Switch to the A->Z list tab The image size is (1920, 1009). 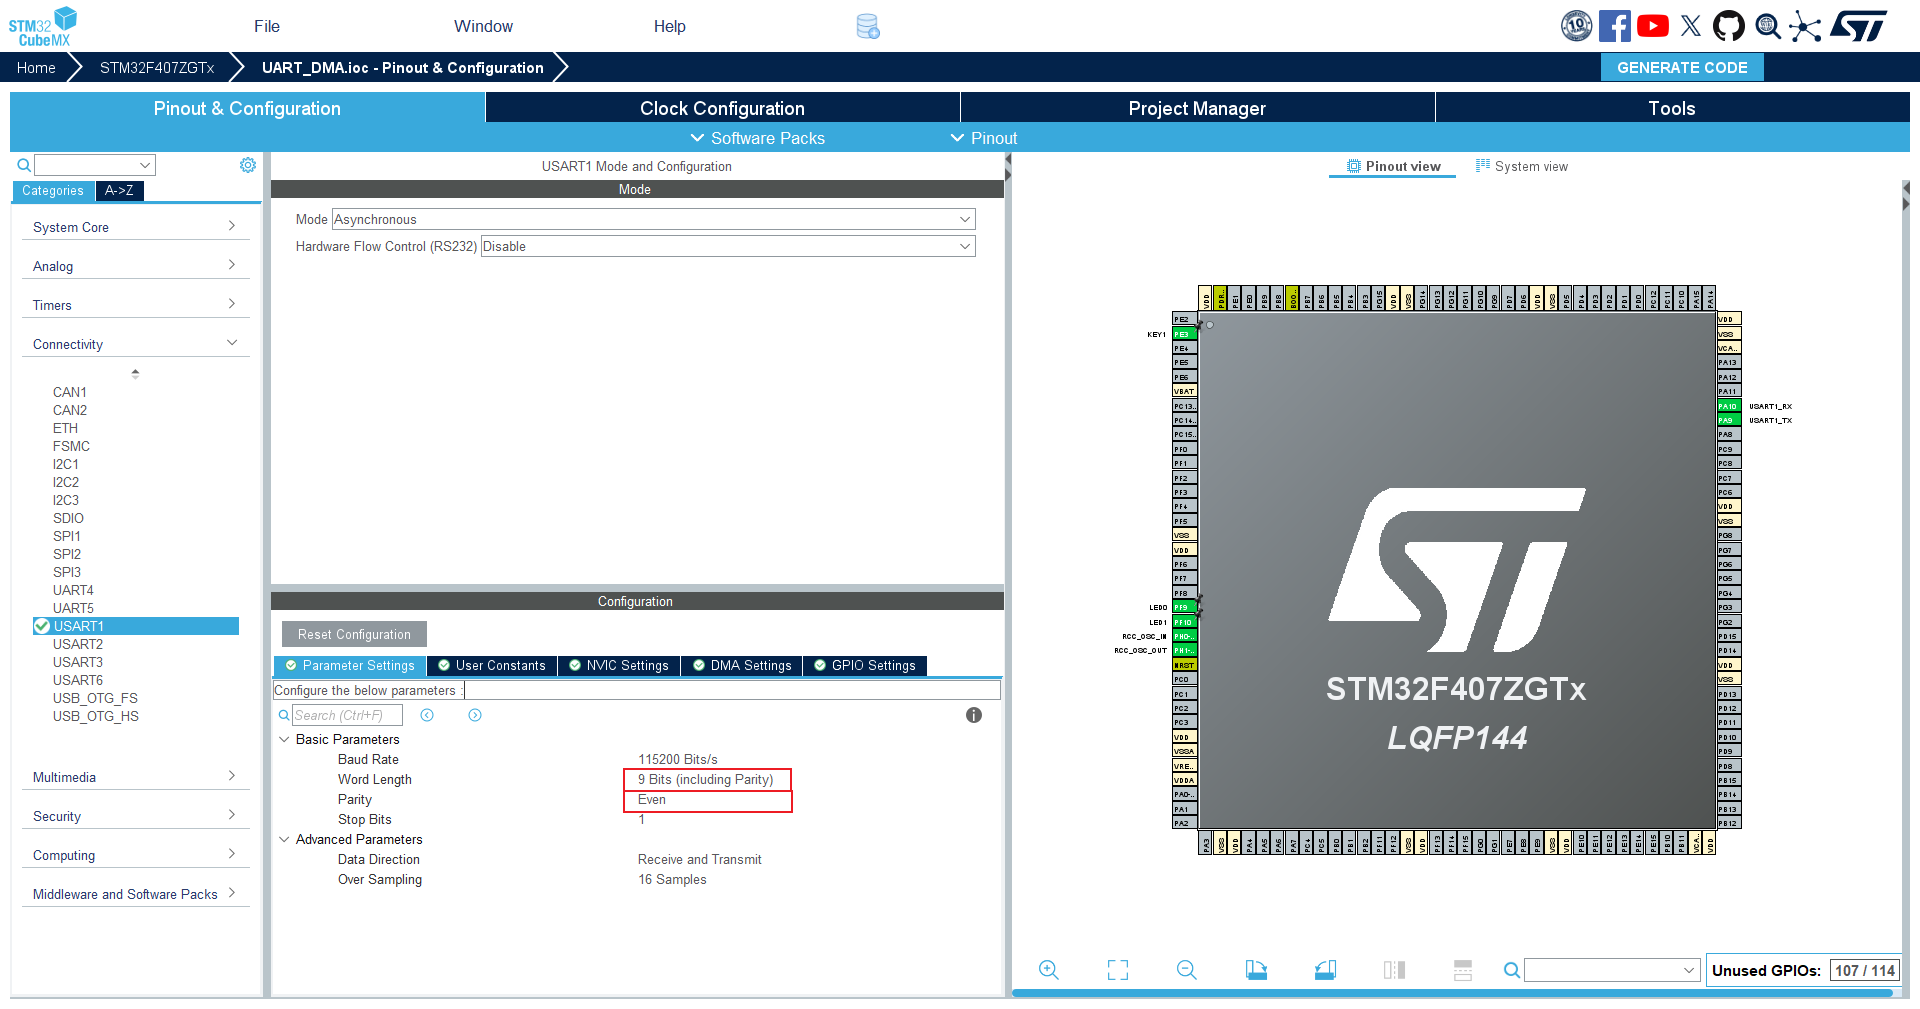pyautogui.click(x=119, y=191)
